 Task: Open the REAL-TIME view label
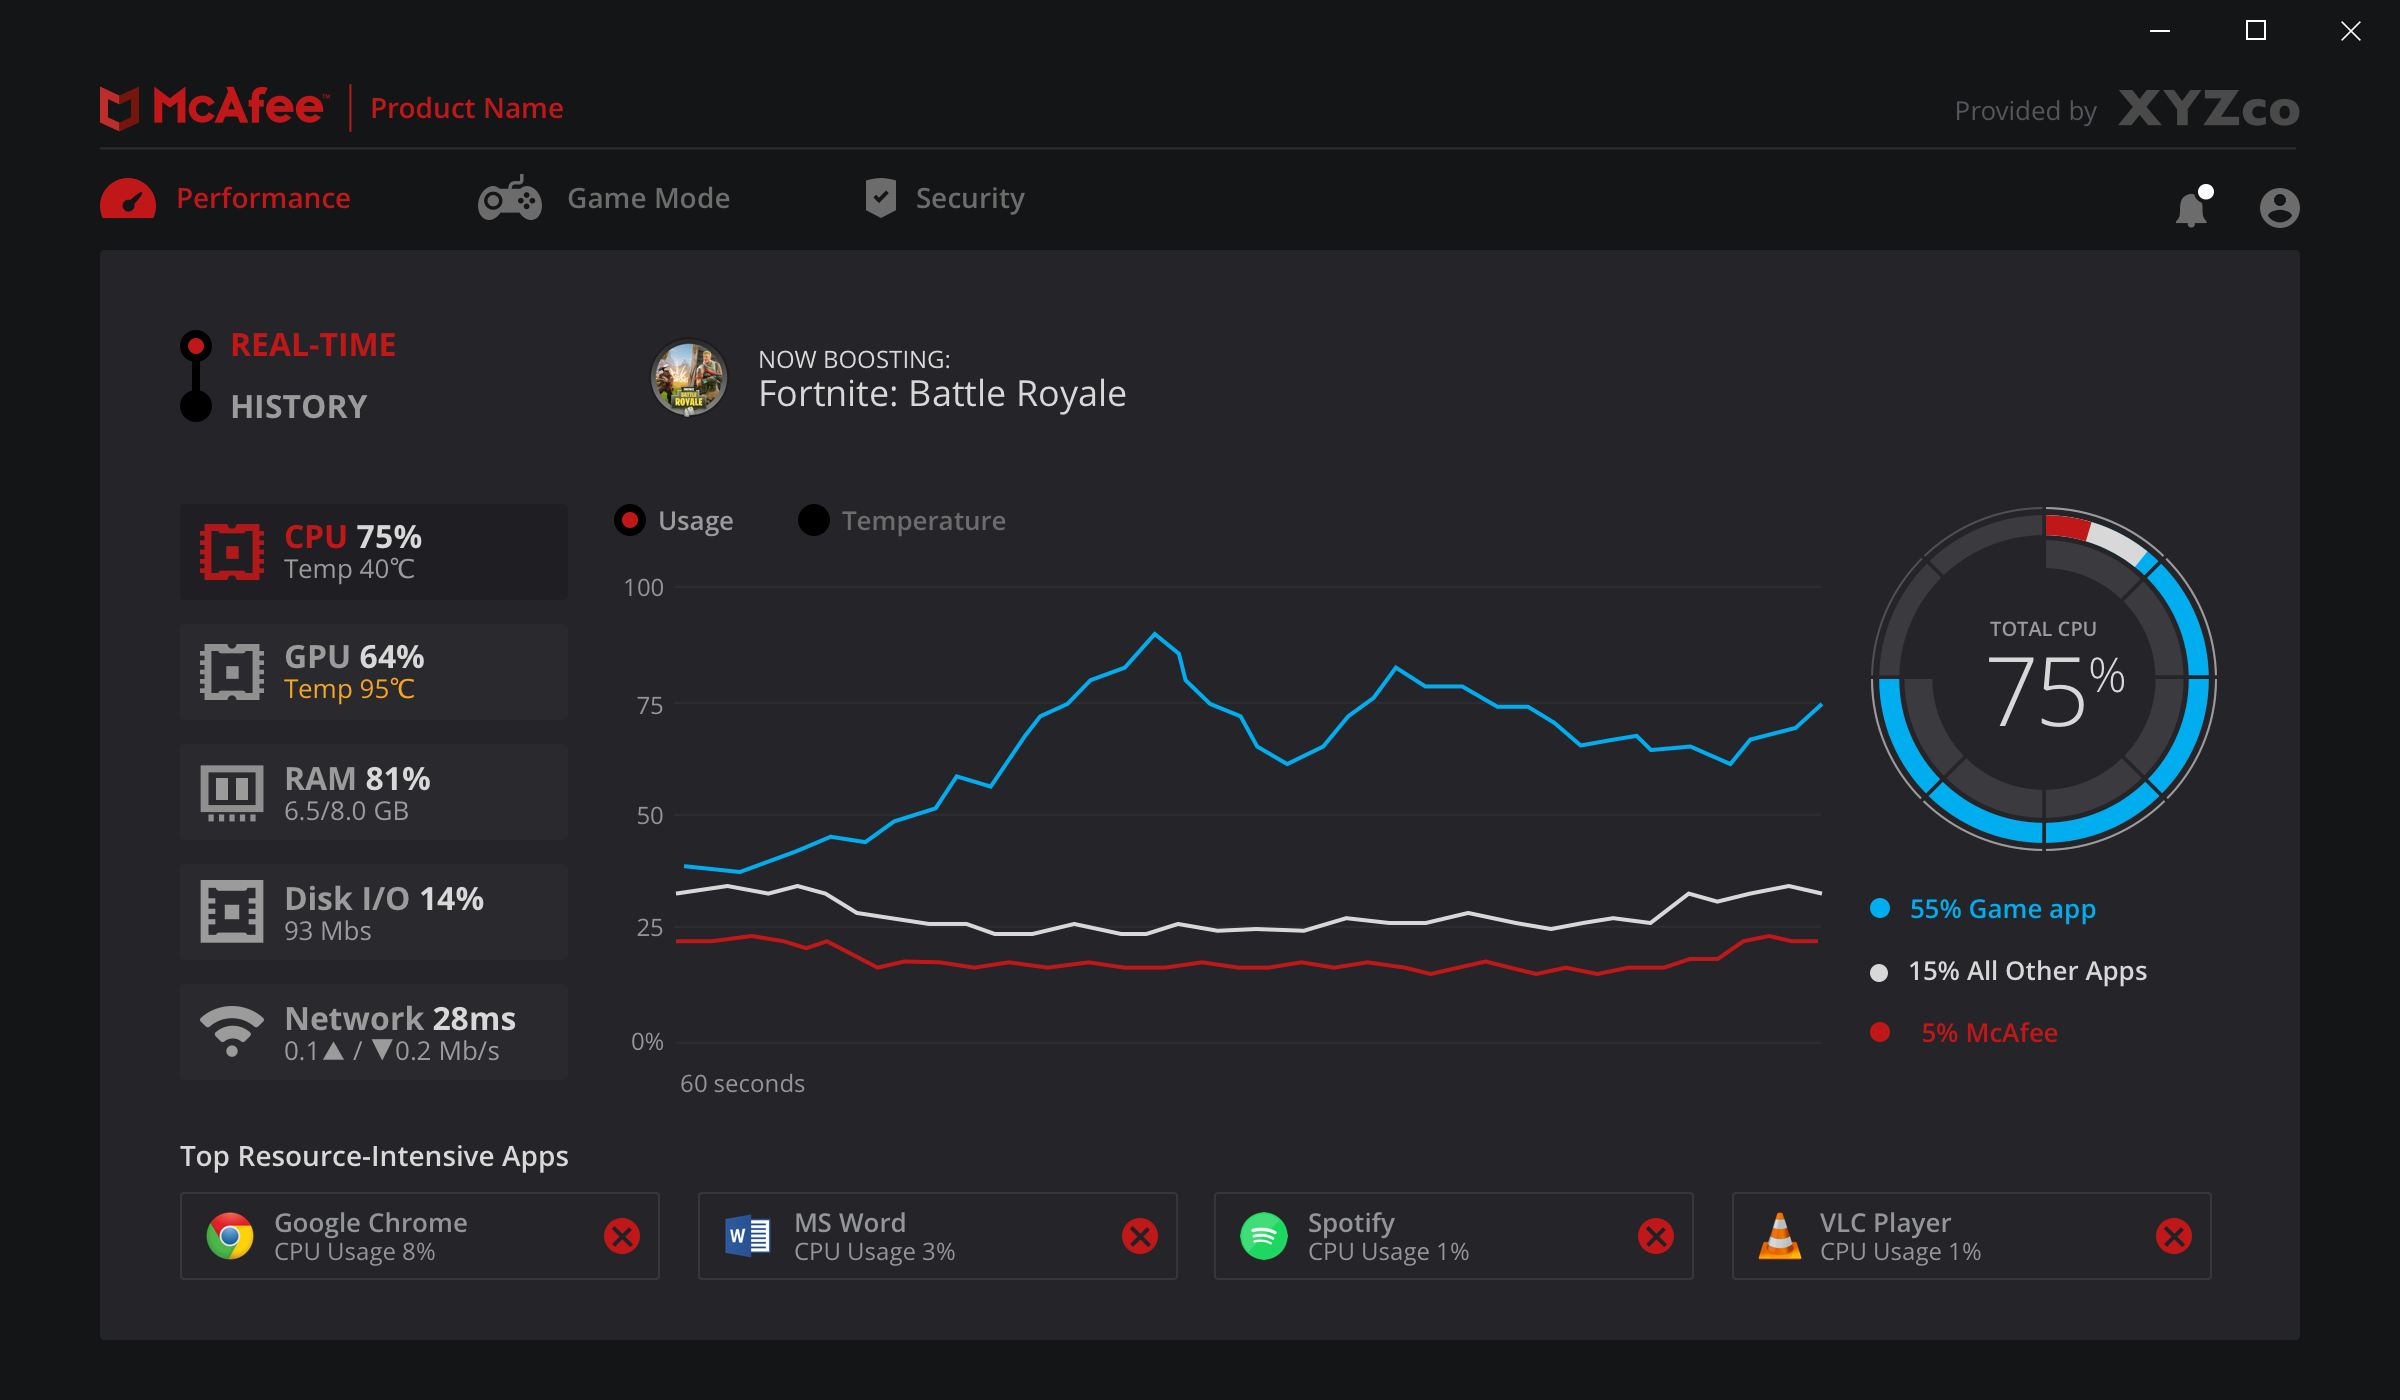[x=313, y=345]
